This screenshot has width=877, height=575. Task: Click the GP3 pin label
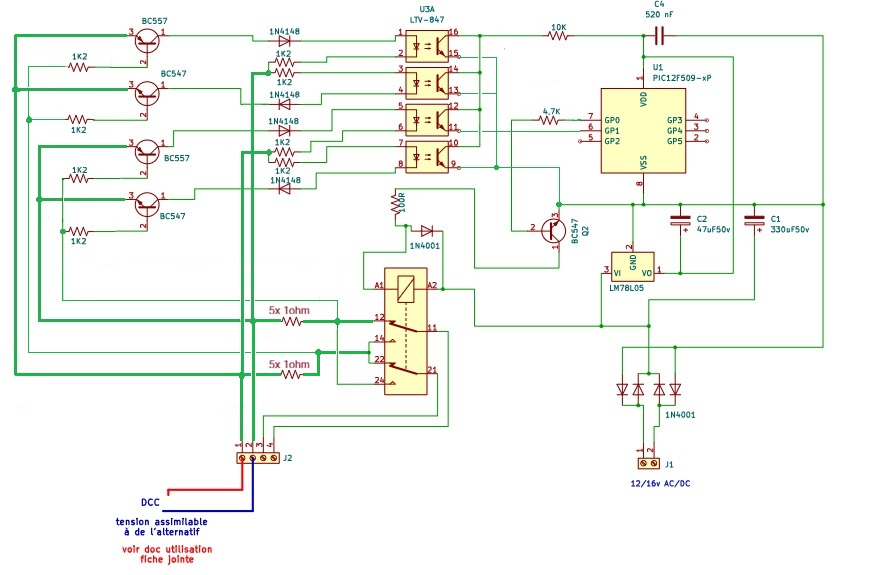coord(675,120)
